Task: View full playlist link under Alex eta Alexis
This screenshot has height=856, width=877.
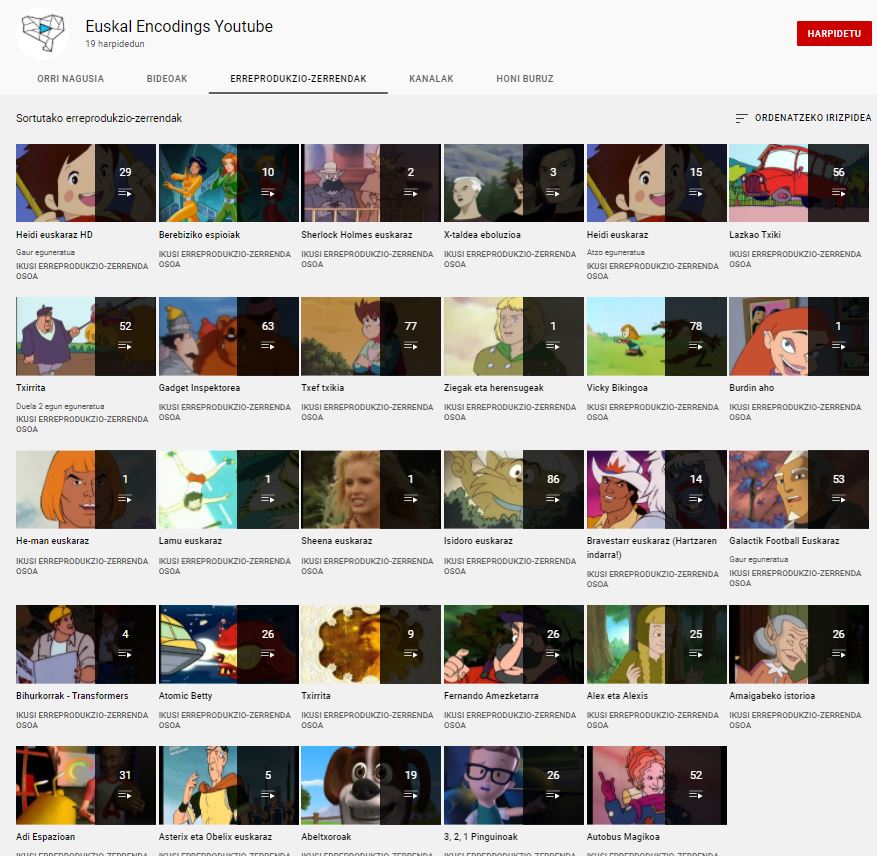Action: click(x=653, y=720)
